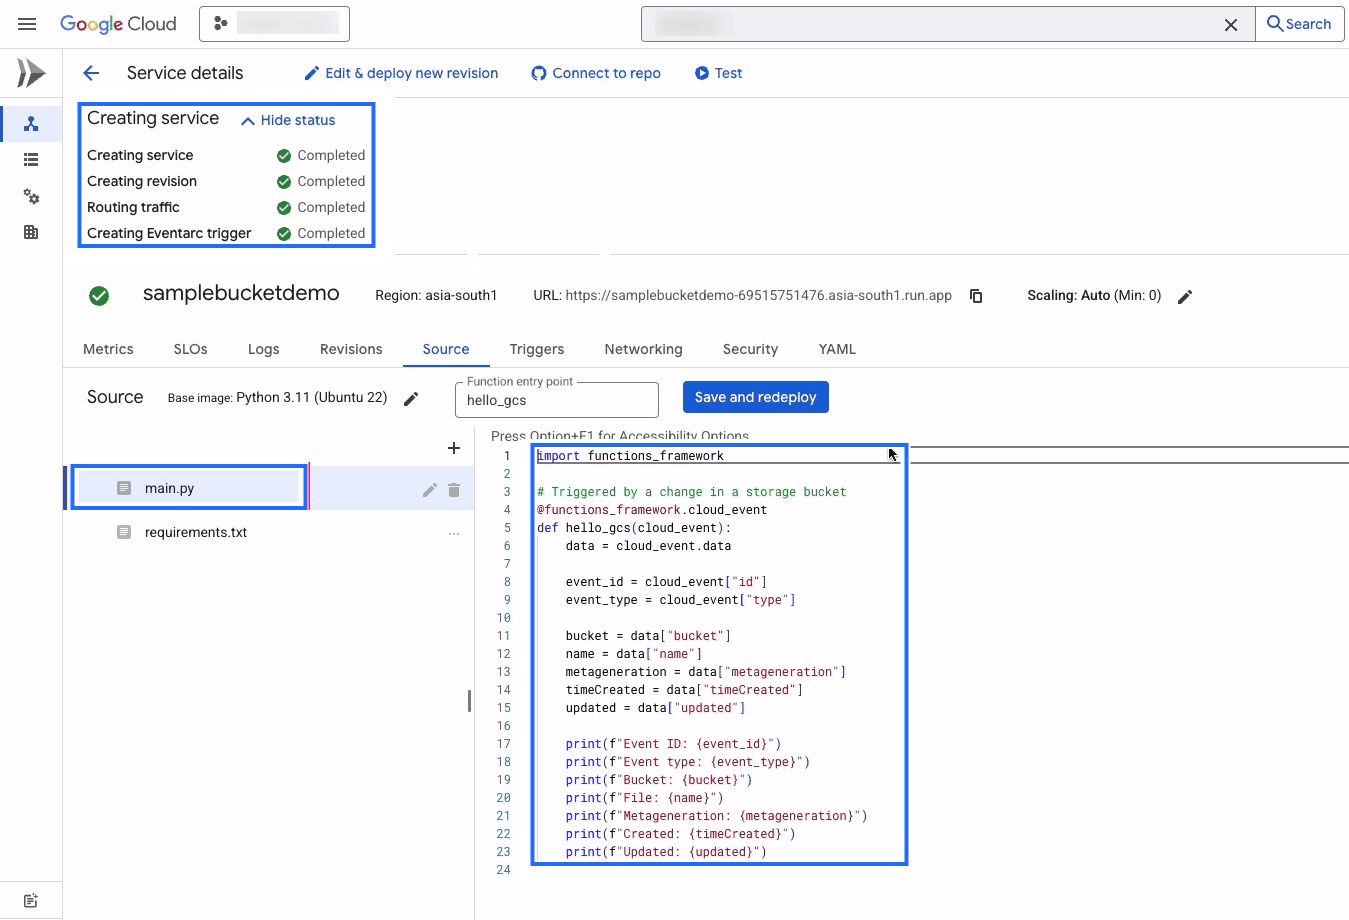Viewport: 1349px width, 920px height.
Task: Open the project selector dropdown
Action: click(274, 24)
